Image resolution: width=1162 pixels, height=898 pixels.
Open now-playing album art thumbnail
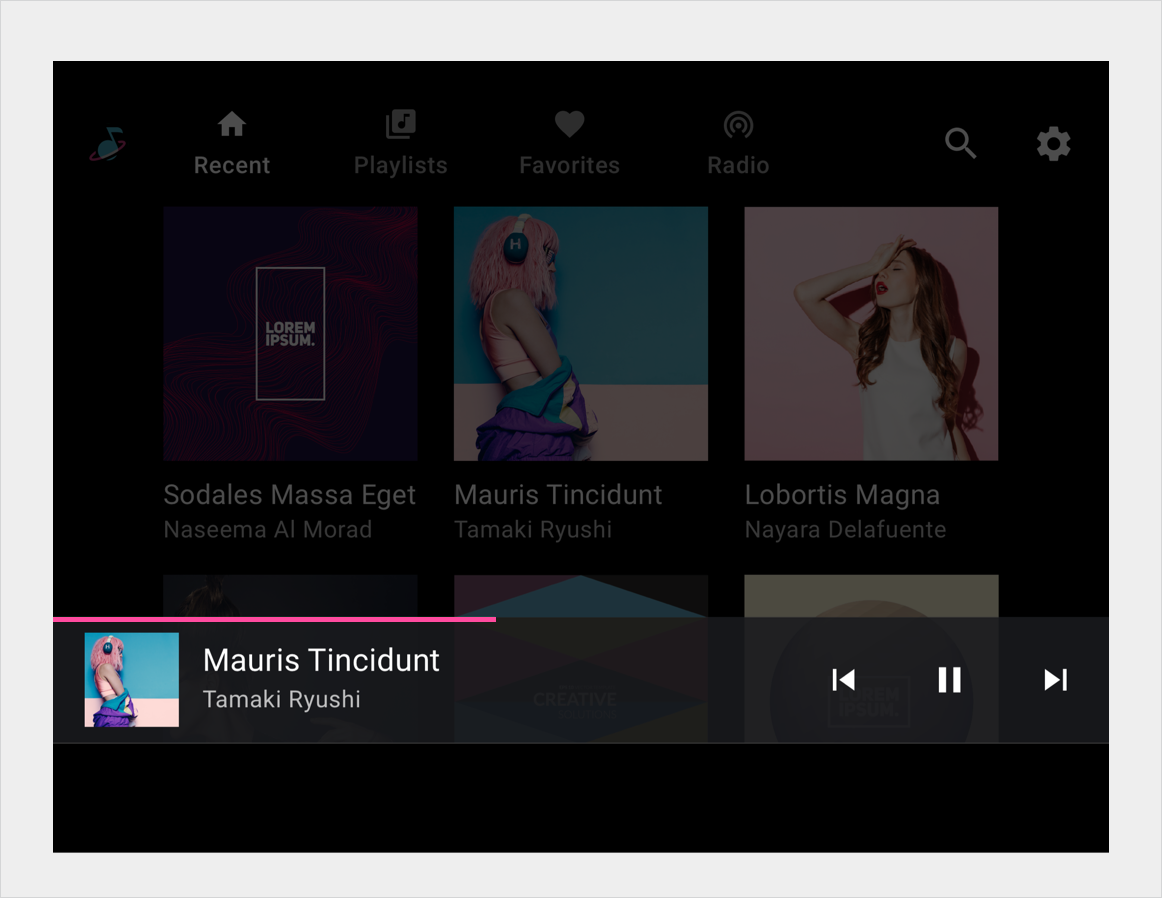pyautogui.click(x=132, y=680)
